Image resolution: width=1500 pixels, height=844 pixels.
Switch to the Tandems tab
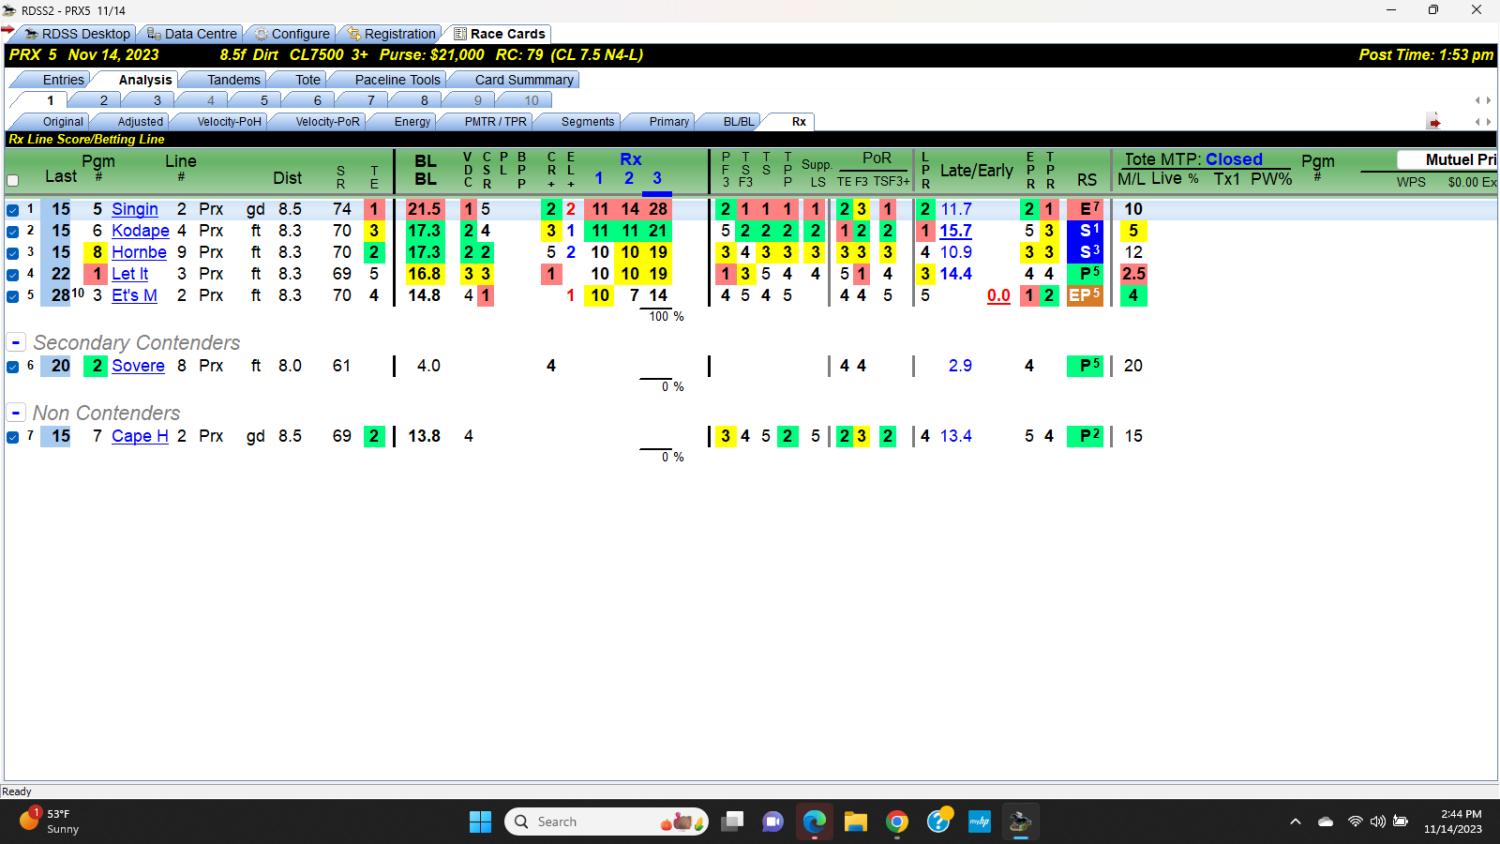click(233, 80)
